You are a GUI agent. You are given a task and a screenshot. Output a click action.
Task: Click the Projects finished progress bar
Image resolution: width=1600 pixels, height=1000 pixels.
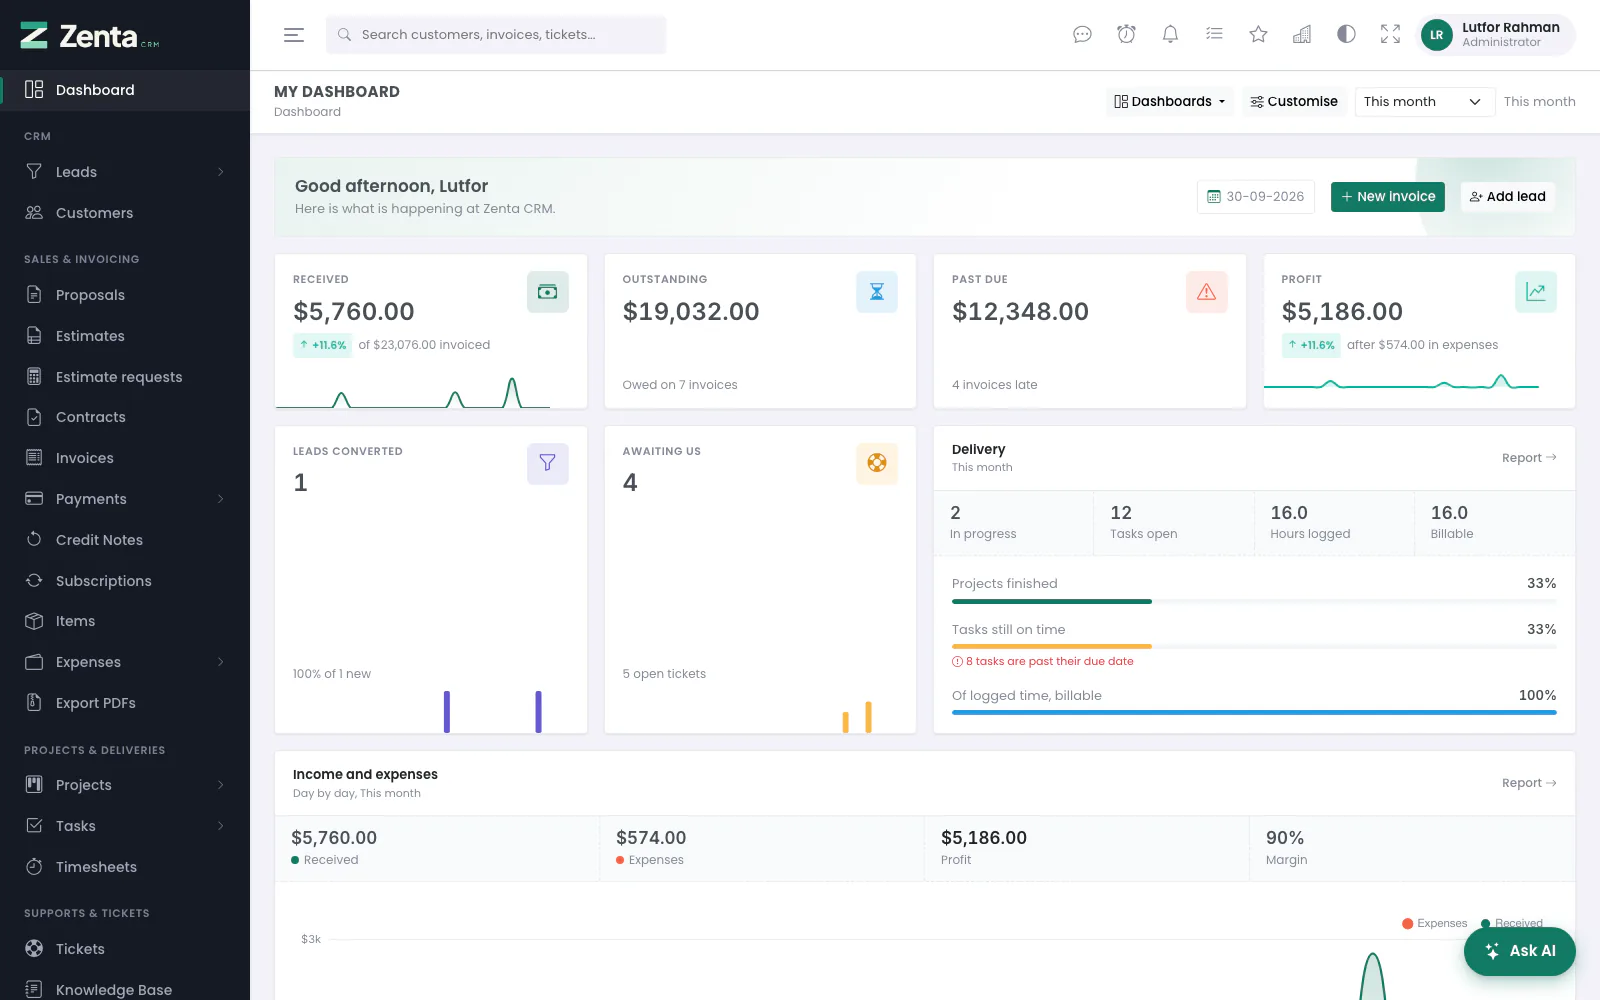point(1254,601)
